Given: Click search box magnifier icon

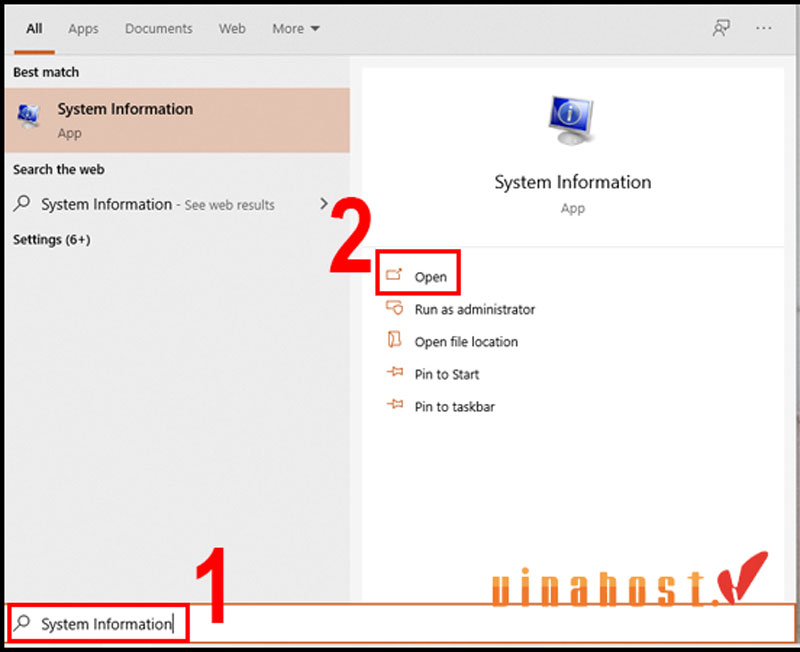Looking at the screenshot, I should tap(22, 623).
